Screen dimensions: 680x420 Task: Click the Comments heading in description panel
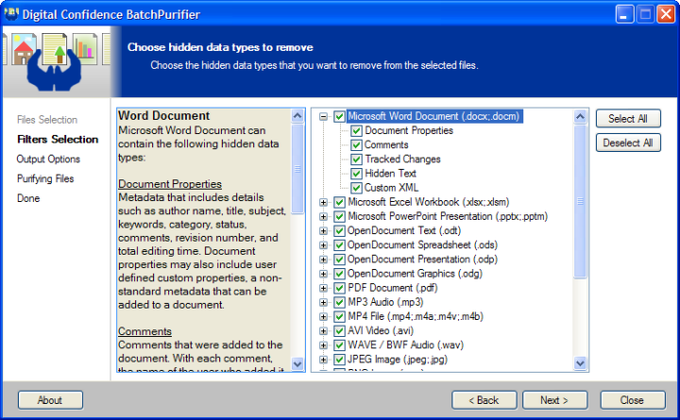[x=145, y=331]
